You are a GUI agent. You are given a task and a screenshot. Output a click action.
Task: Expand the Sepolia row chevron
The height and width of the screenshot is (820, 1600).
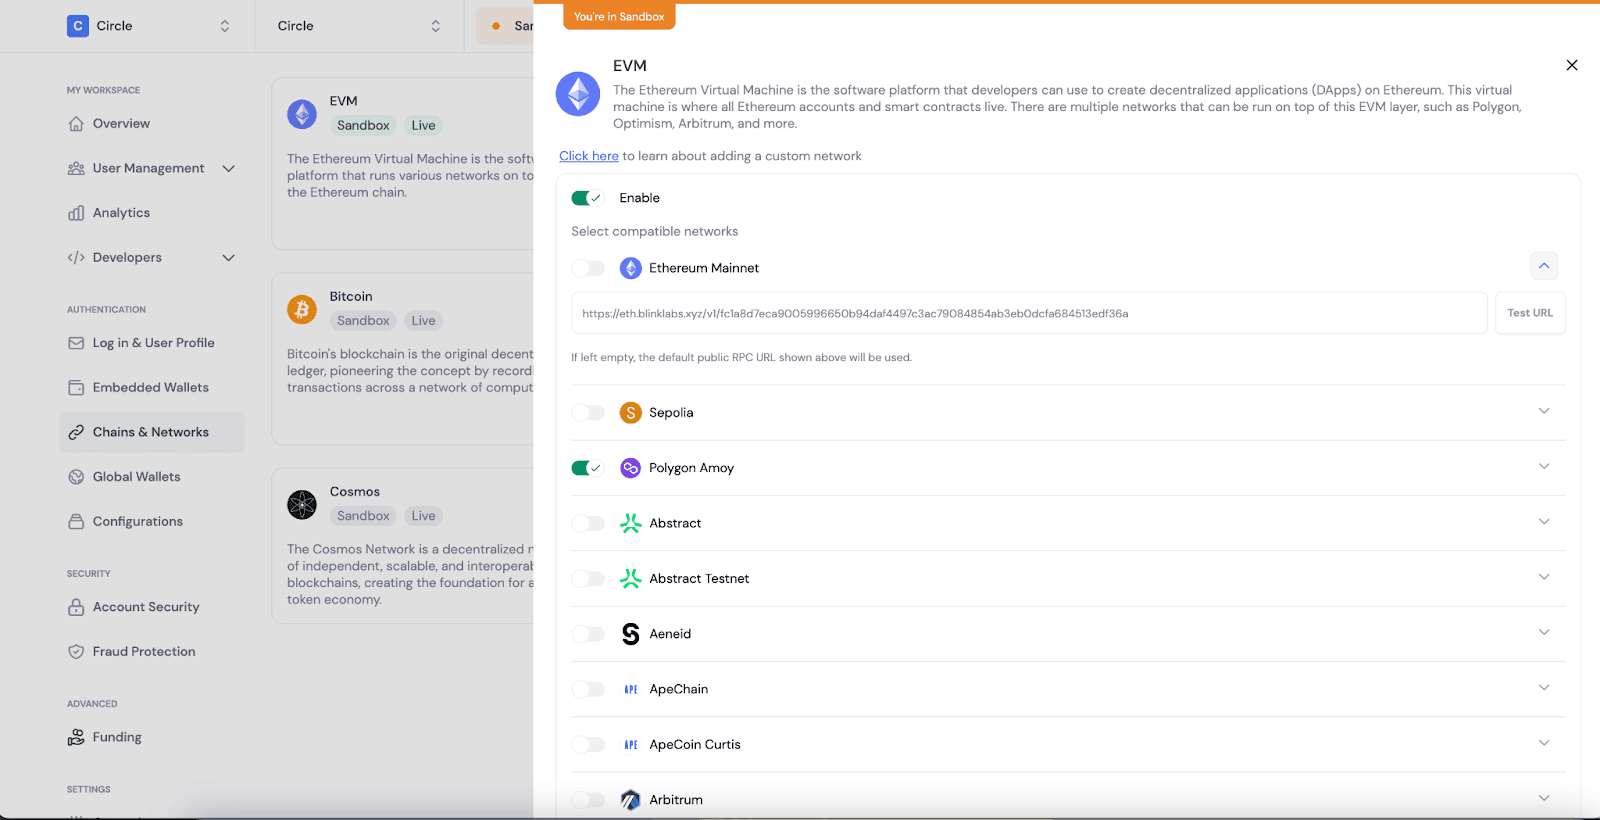coord(1544,411)
